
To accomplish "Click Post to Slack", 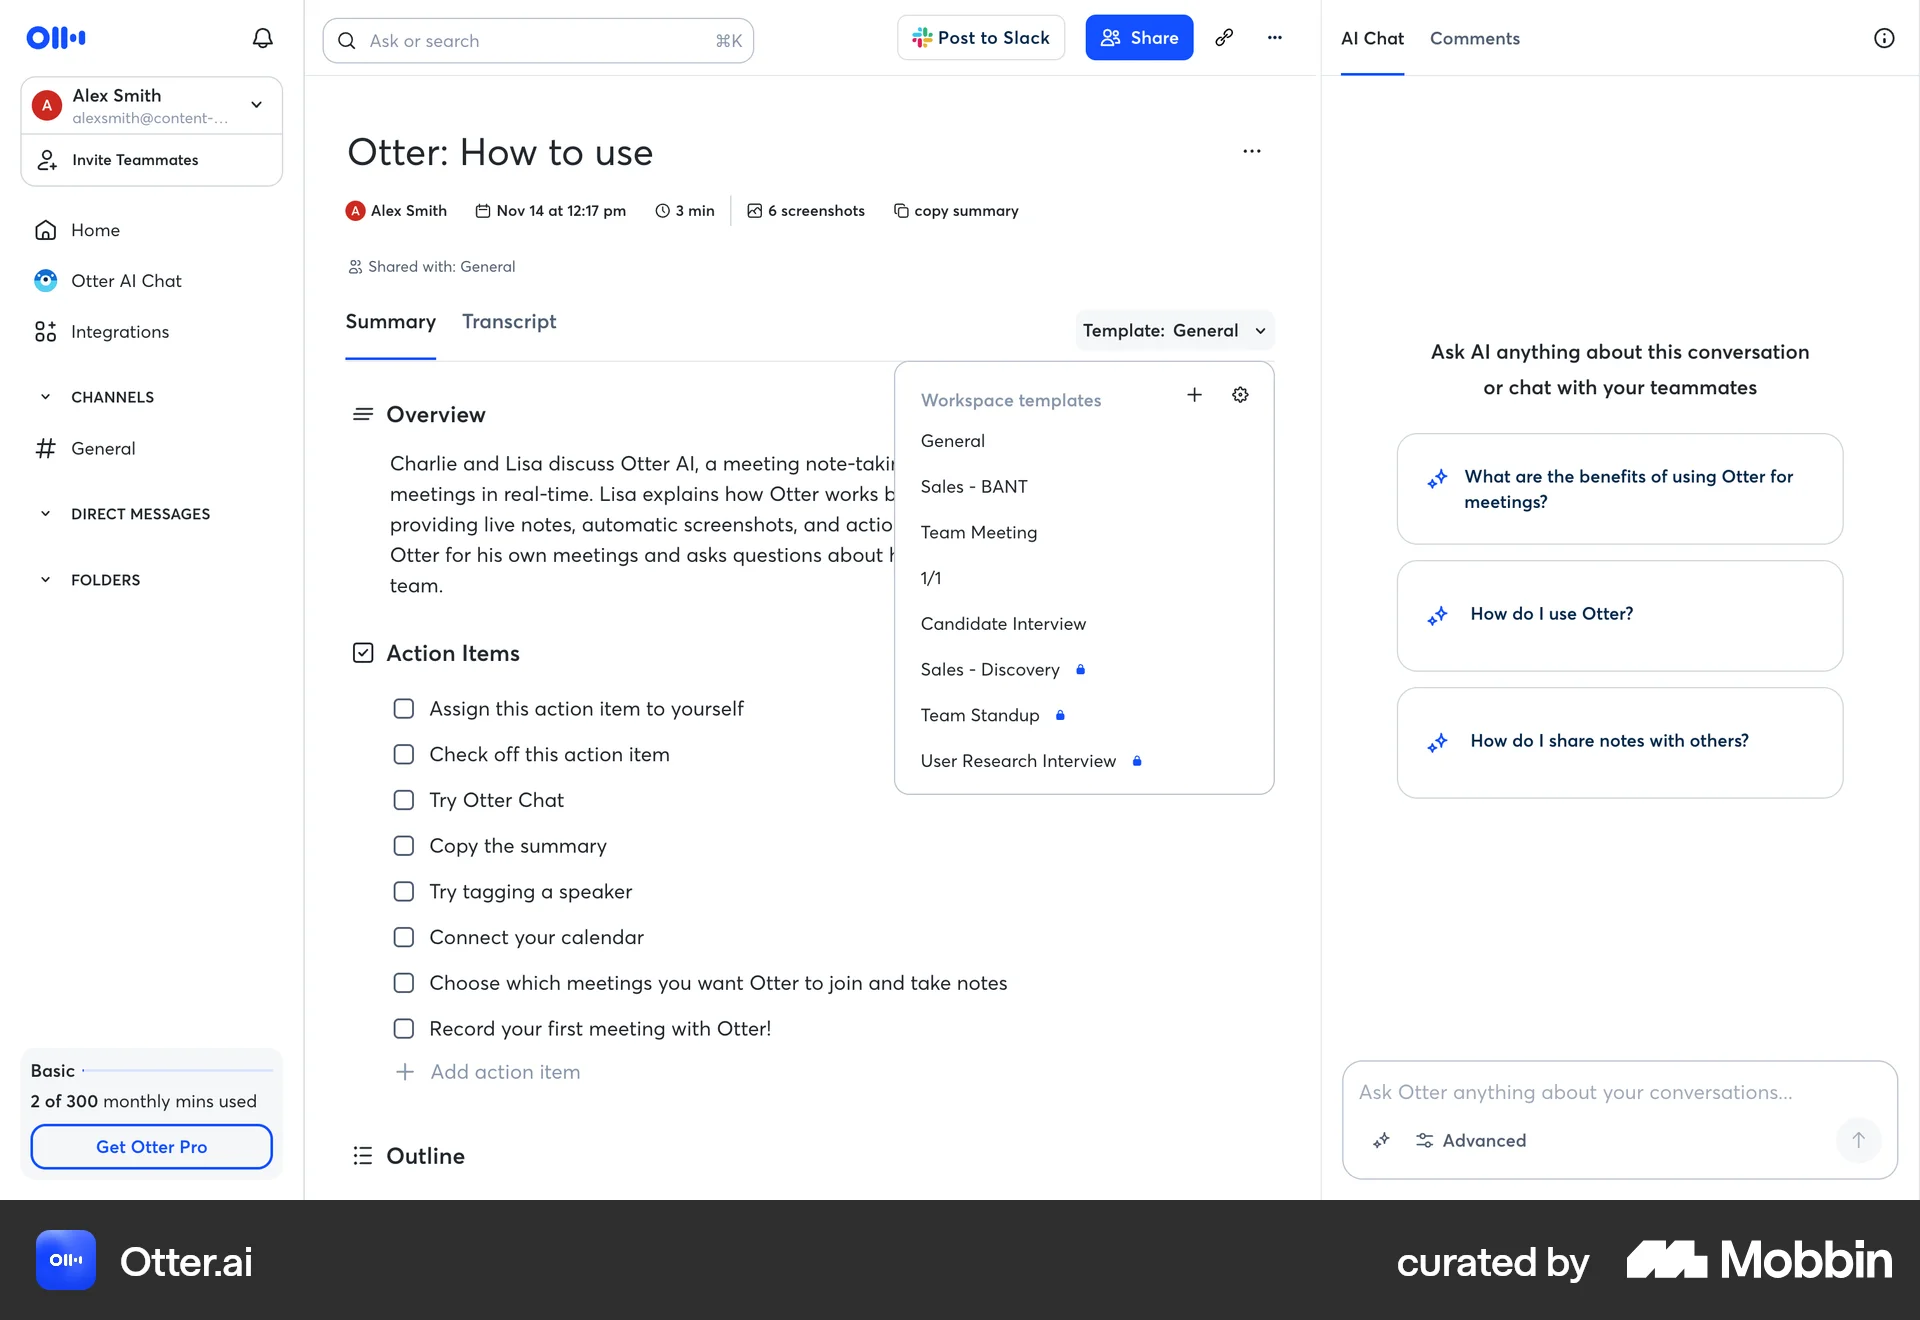I will pyautogui.click(x=981, y=38).
